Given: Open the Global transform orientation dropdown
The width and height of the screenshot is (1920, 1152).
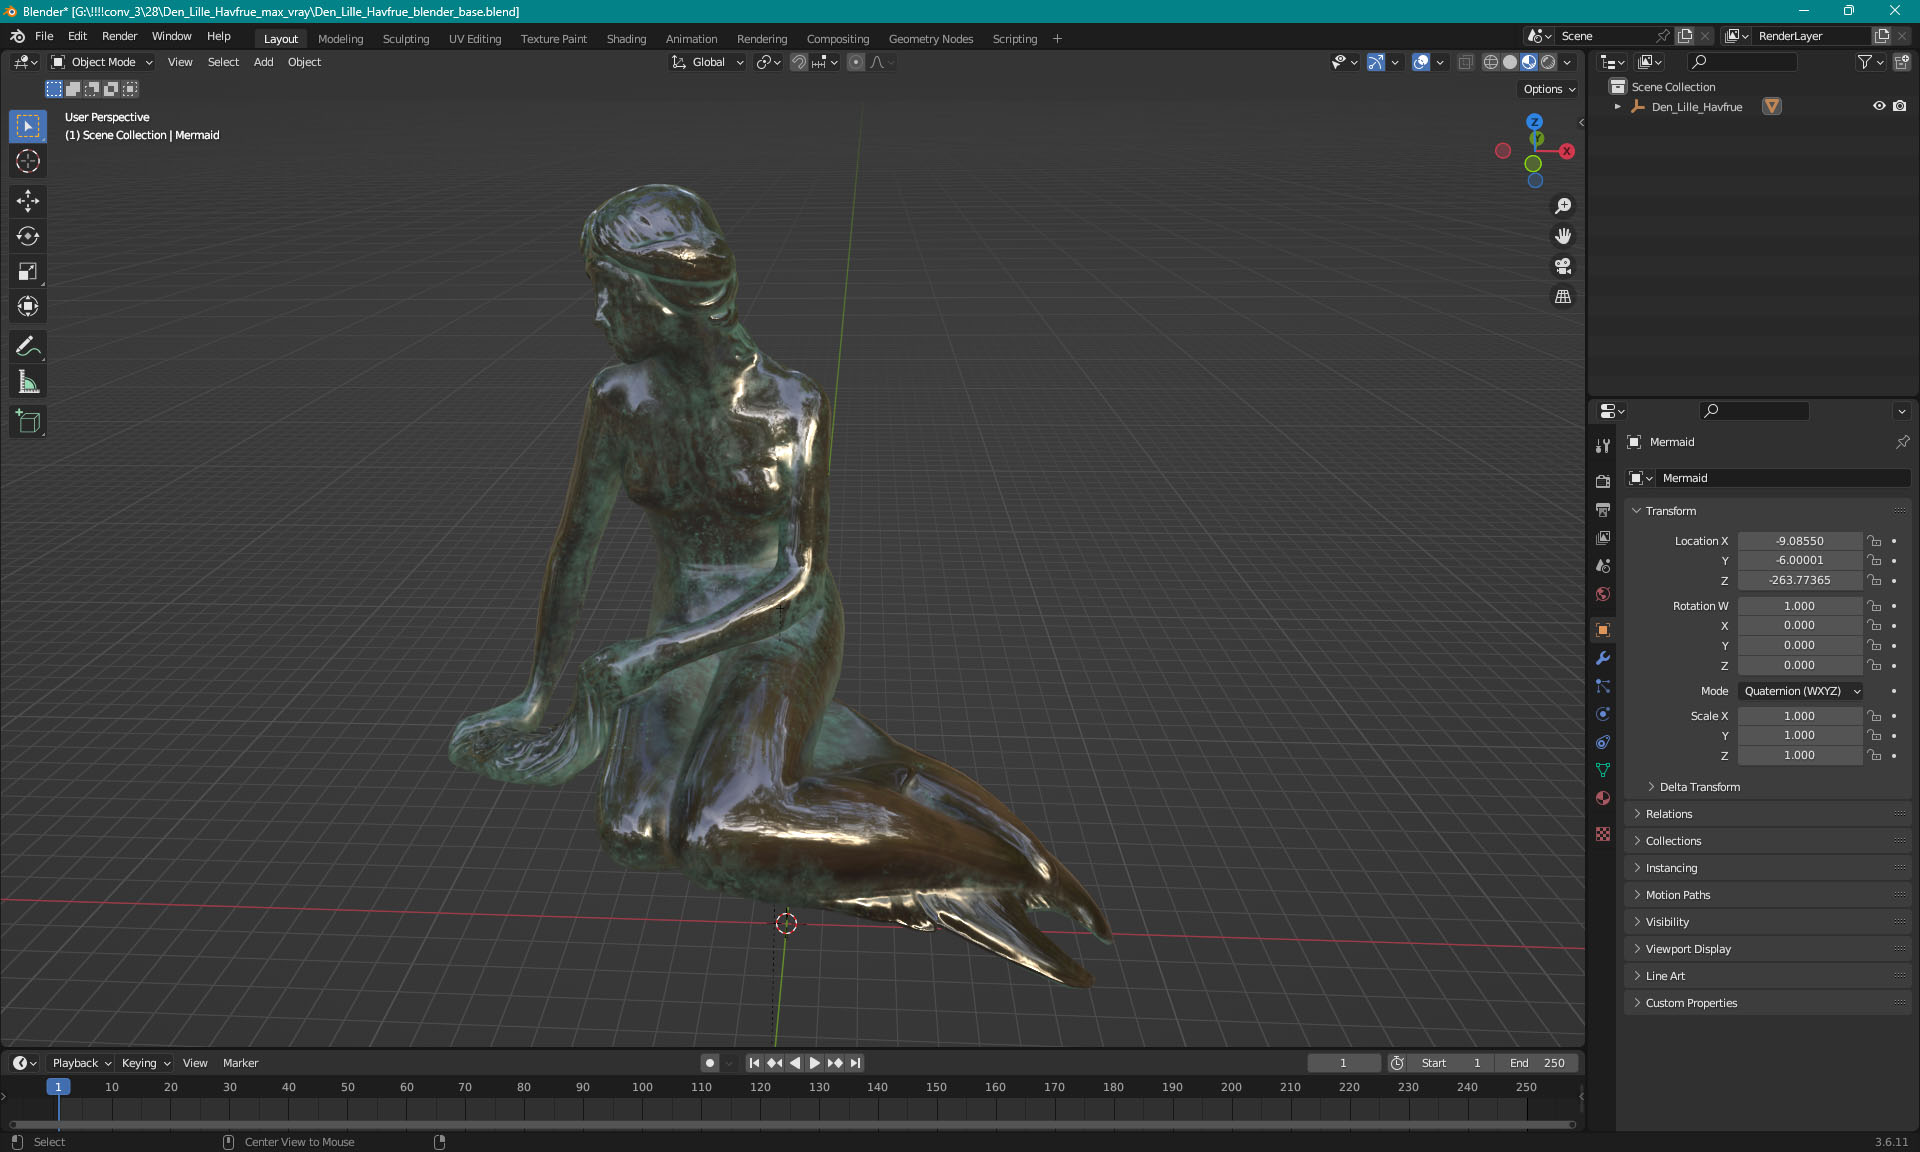Looking at the screenshot, I should (x=708, y=62).
